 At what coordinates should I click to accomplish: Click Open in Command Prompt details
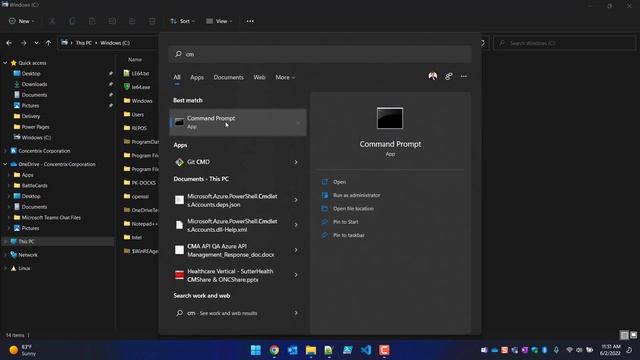339,182
